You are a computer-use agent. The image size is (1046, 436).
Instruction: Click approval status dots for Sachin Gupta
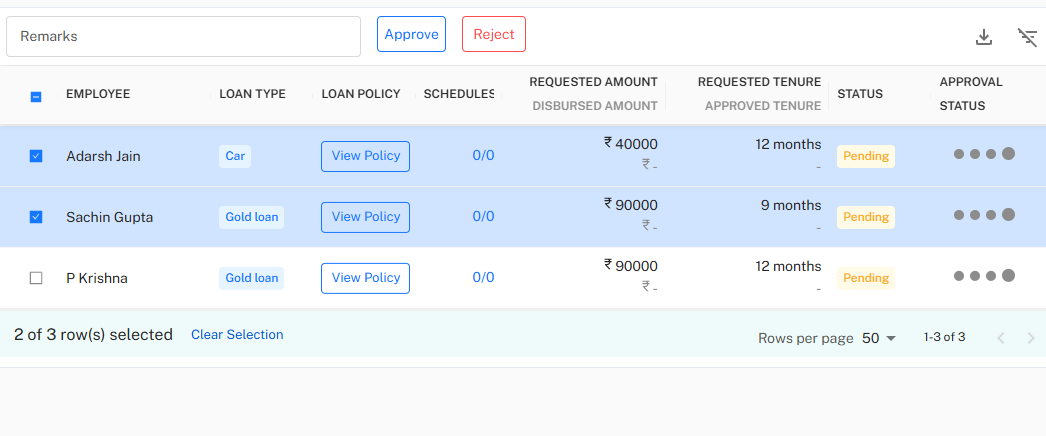point(984,215)
